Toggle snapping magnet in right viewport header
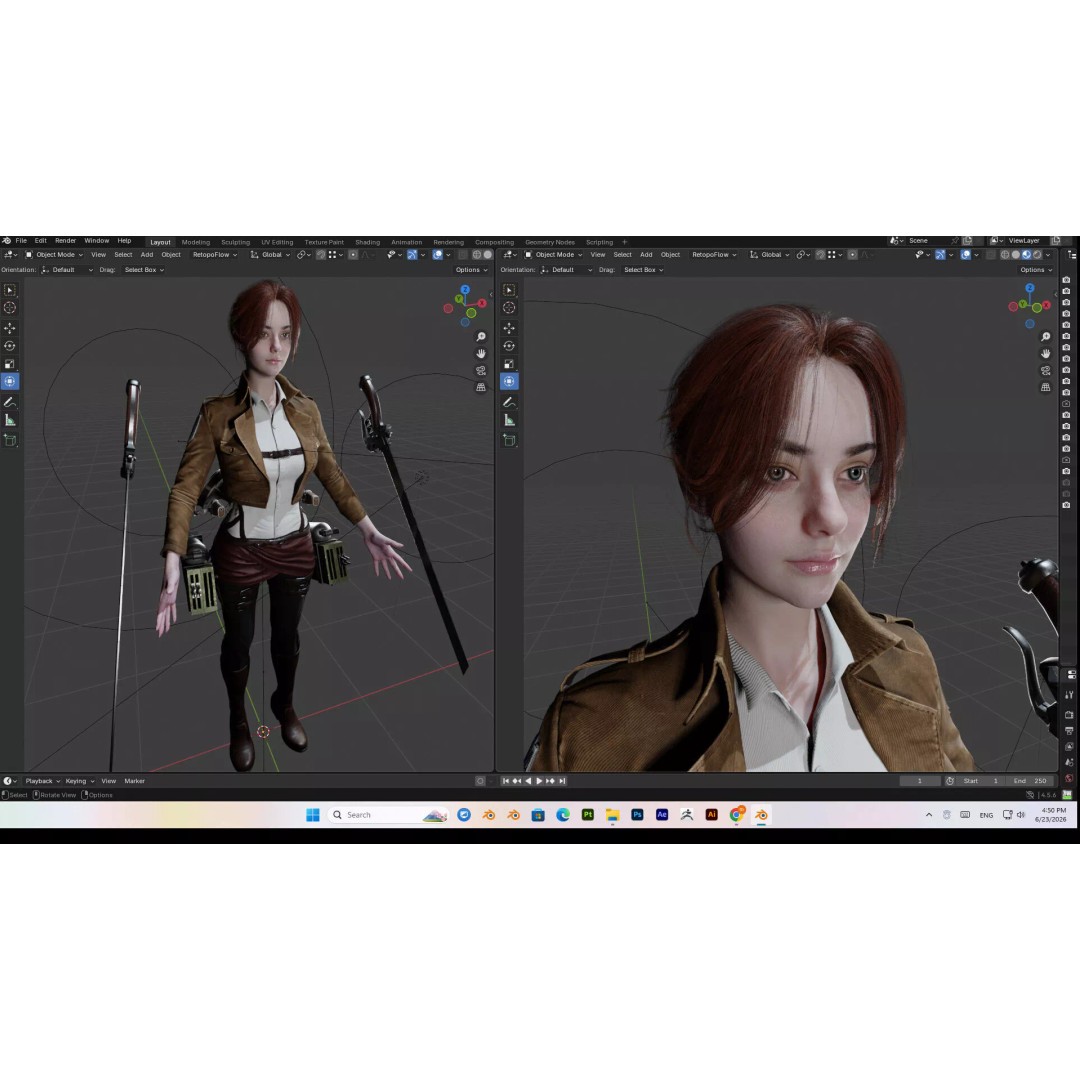1080x1080 pixels. pos(820,255)
